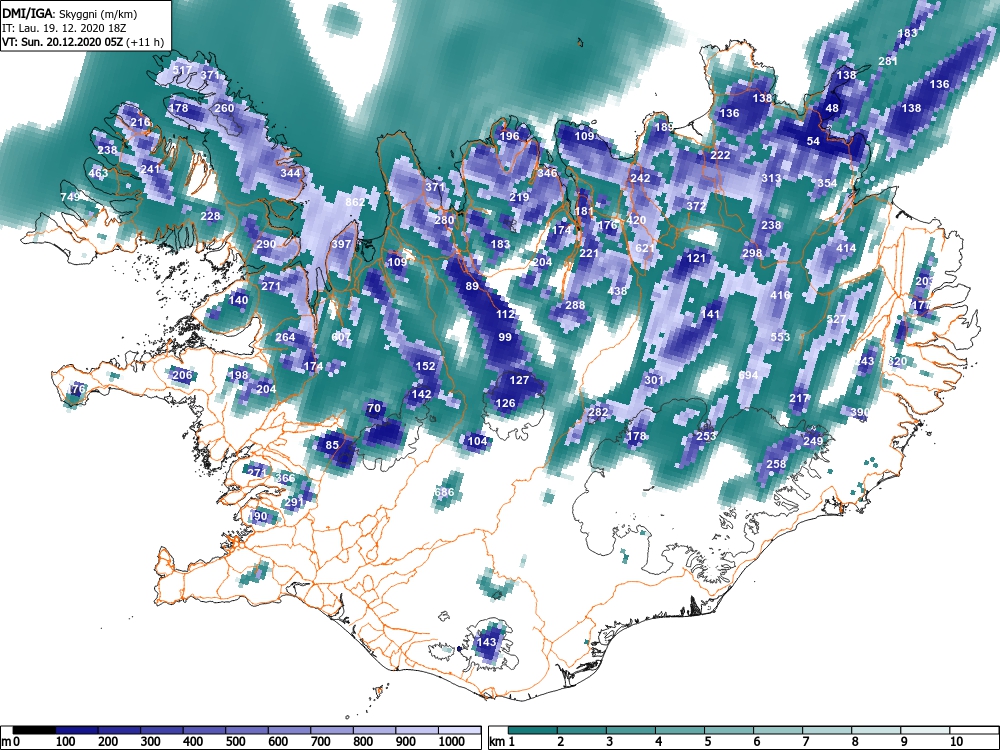Viewport: 1000px width, 750px height.
Task: Click visibility value 112 on the map
Action: pos(505,314)
